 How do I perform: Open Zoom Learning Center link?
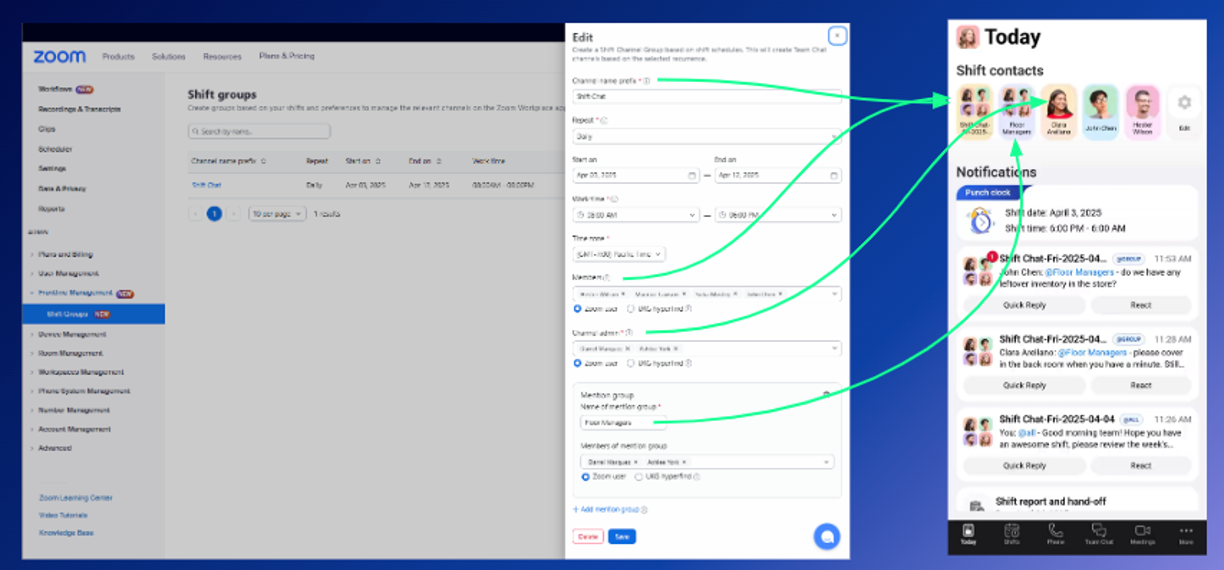coord(76,497)
